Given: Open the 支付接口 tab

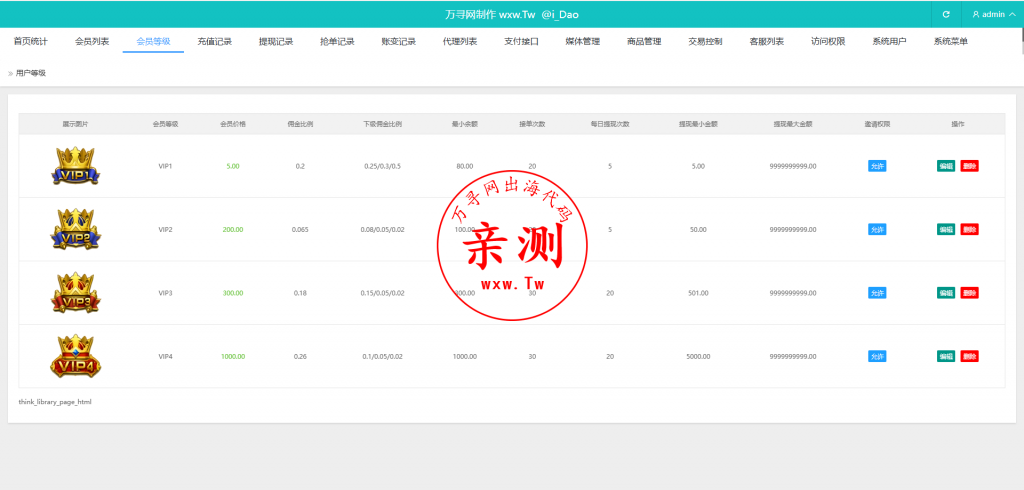Looking at the screenshot, I should (521, 42).
